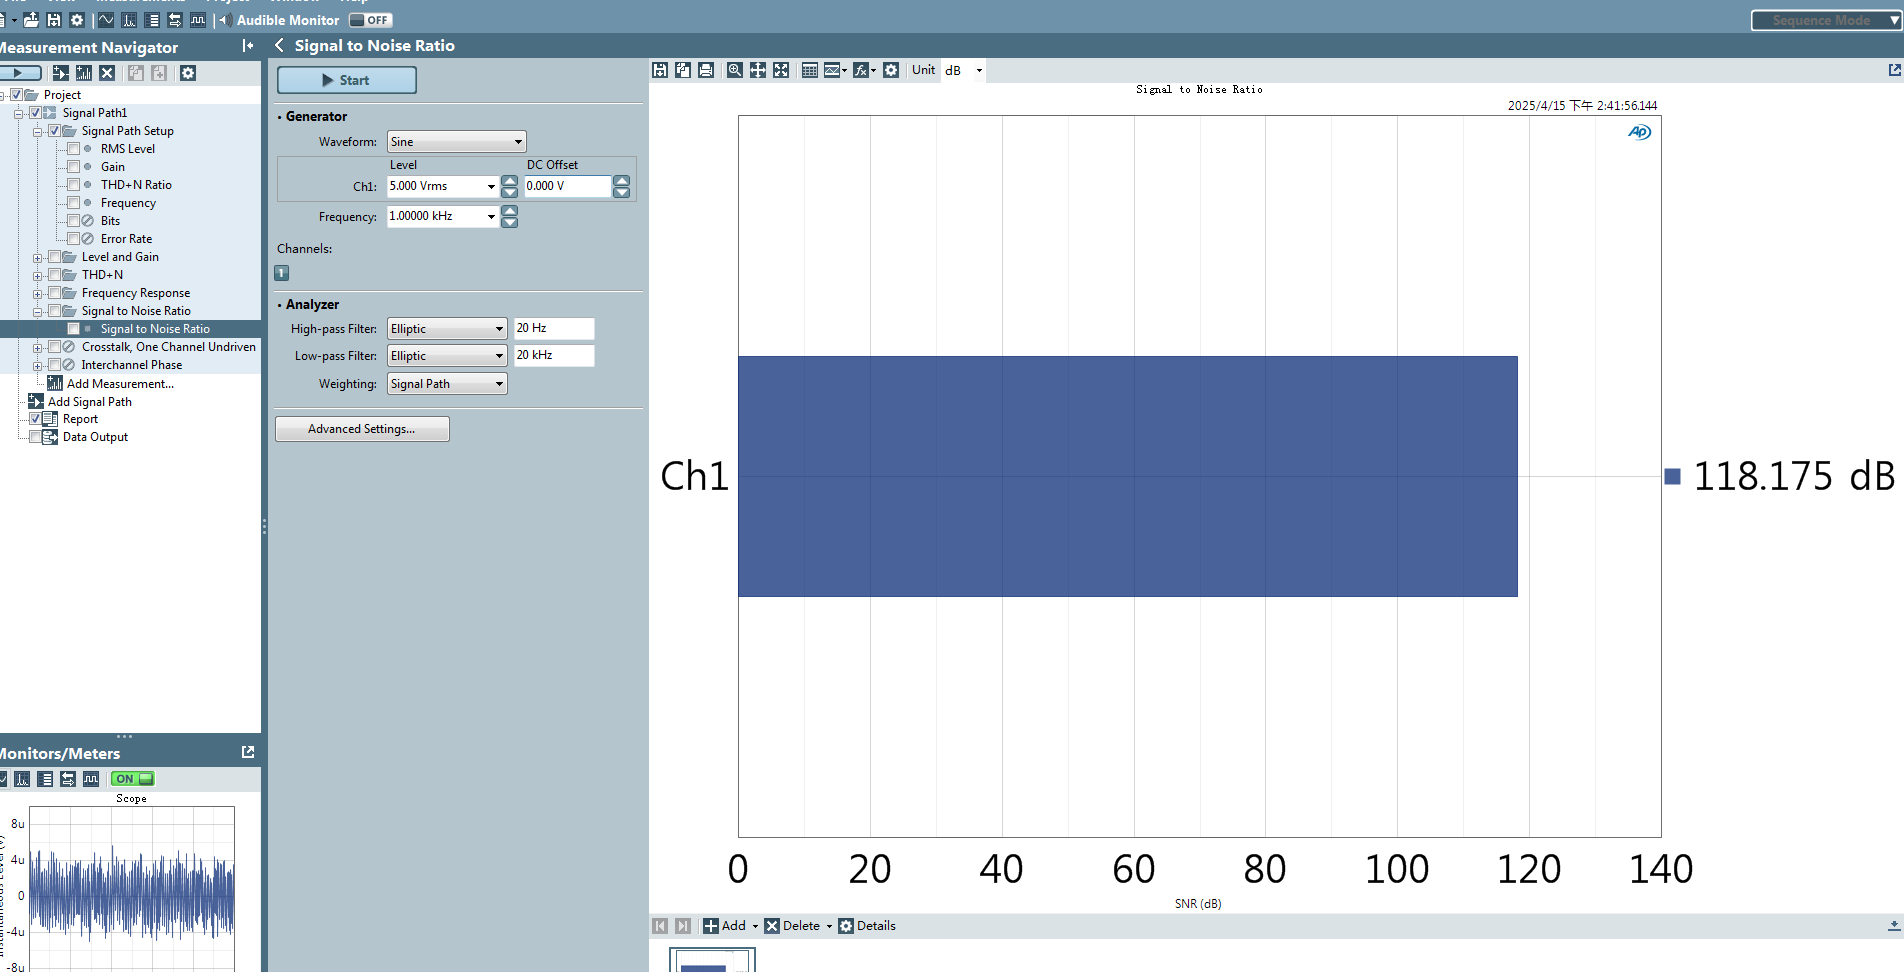Image resolution: width=1904 pixels, height=972 pixels.
Task: Click the blue Ch1 legend swatch
Action: pyautogui.click(x=1672, y=477)
